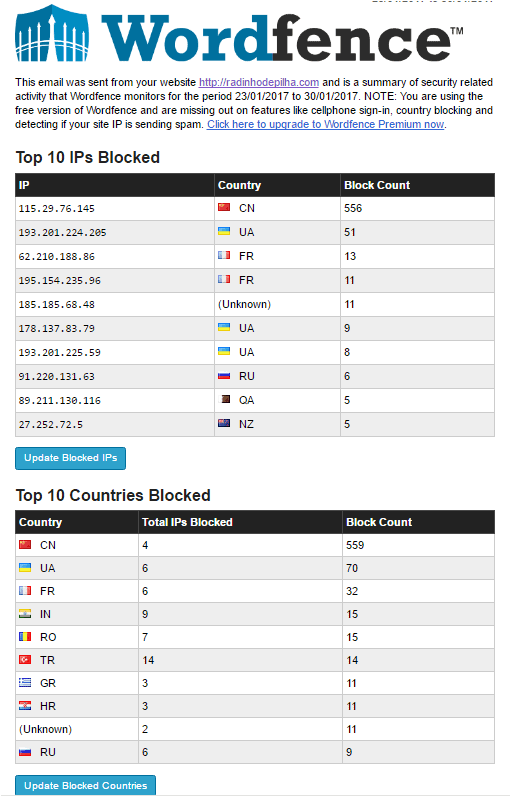
Task: Click Croatia flag in the HR row
Action: click(x=25, y=706)
